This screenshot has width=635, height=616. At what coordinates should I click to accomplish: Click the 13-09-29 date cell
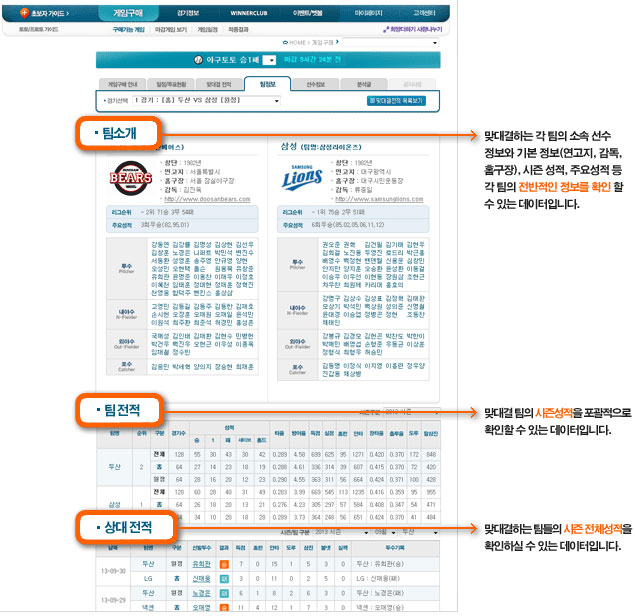113,600
